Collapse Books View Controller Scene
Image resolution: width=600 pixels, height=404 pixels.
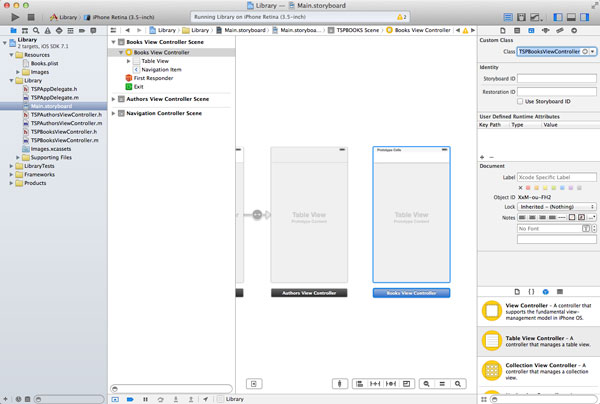(114, 42)
